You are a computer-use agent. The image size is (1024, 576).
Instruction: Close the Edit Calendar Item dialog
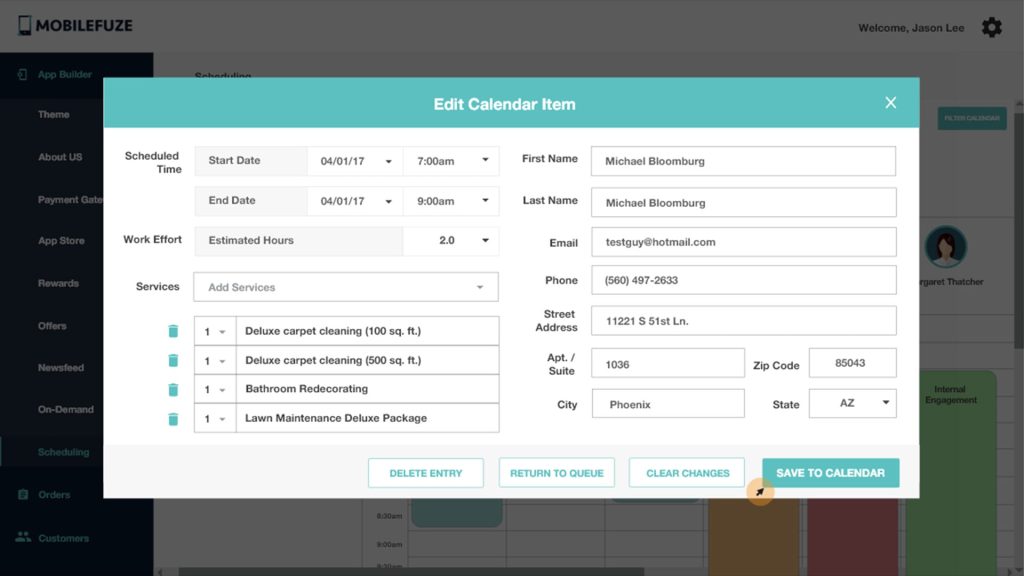click(x=890, y=103)
